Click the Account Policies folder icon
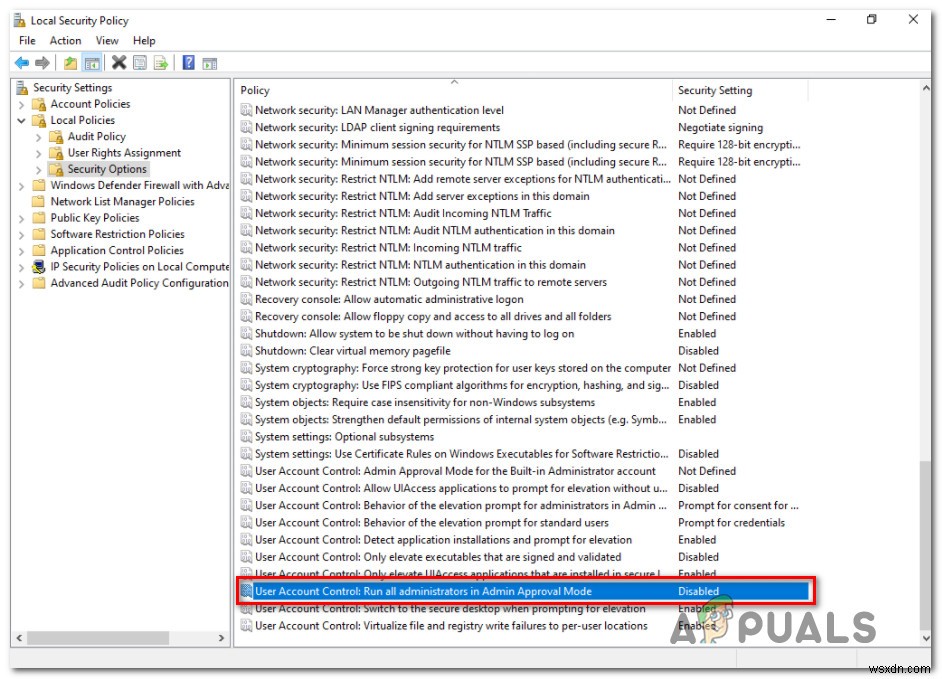Image resolution: width=942 pixels, height=679 pixels. click(39, 104)
